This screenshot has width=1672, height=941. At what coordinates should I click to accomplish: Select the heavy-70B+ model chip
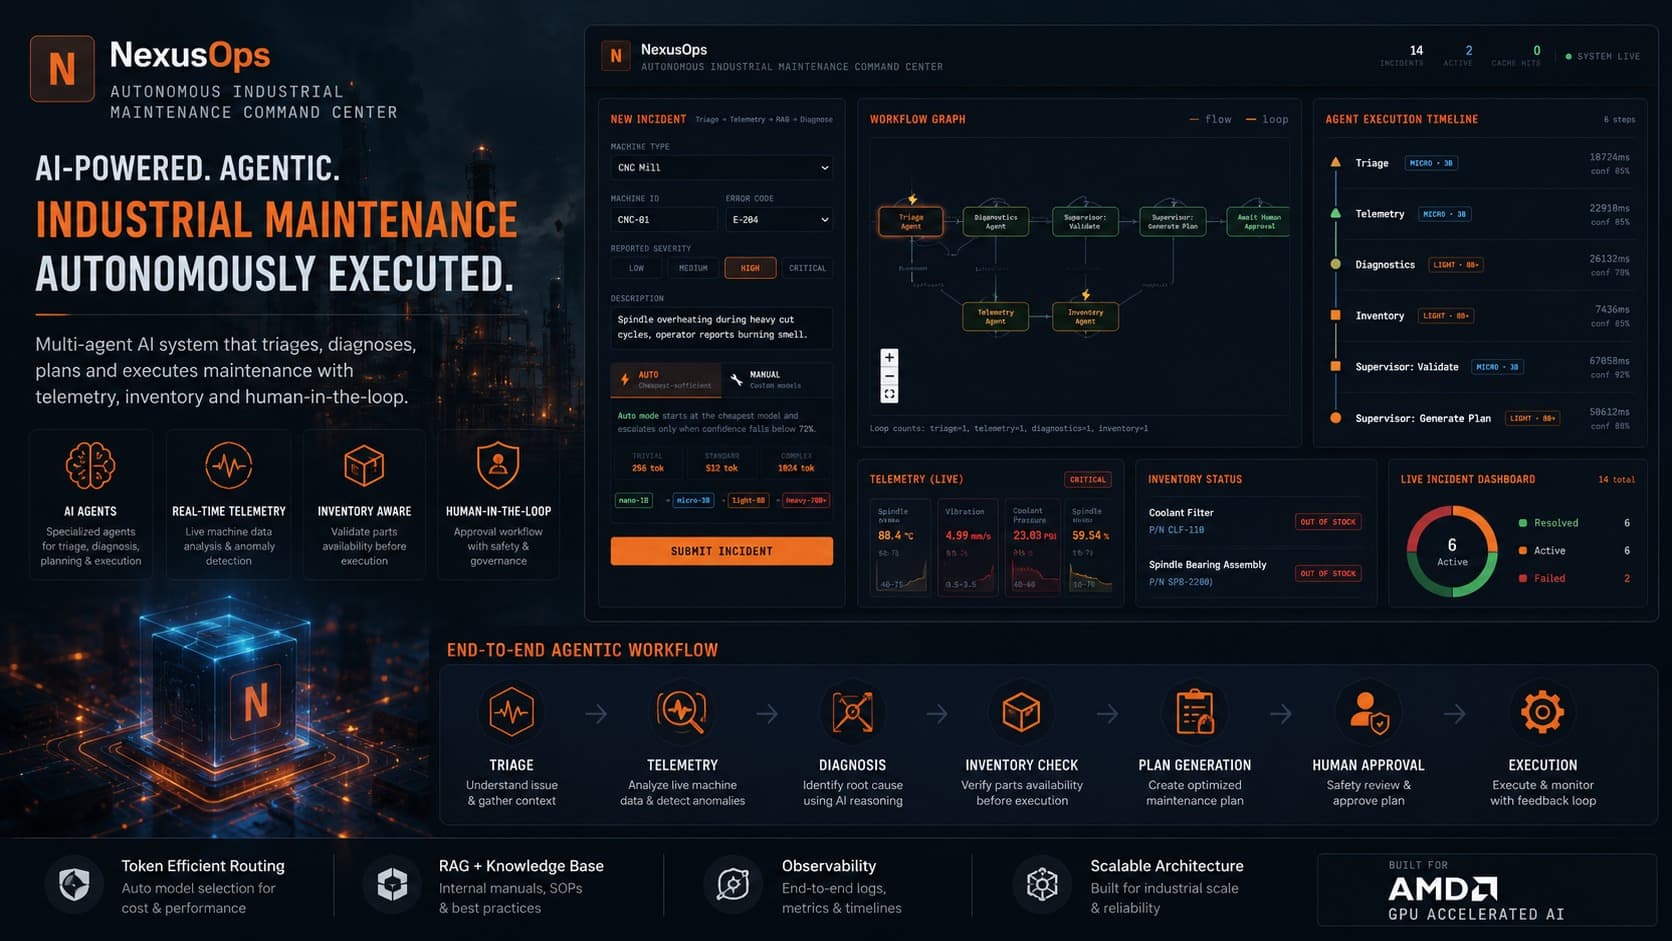[x=806, y=500]
